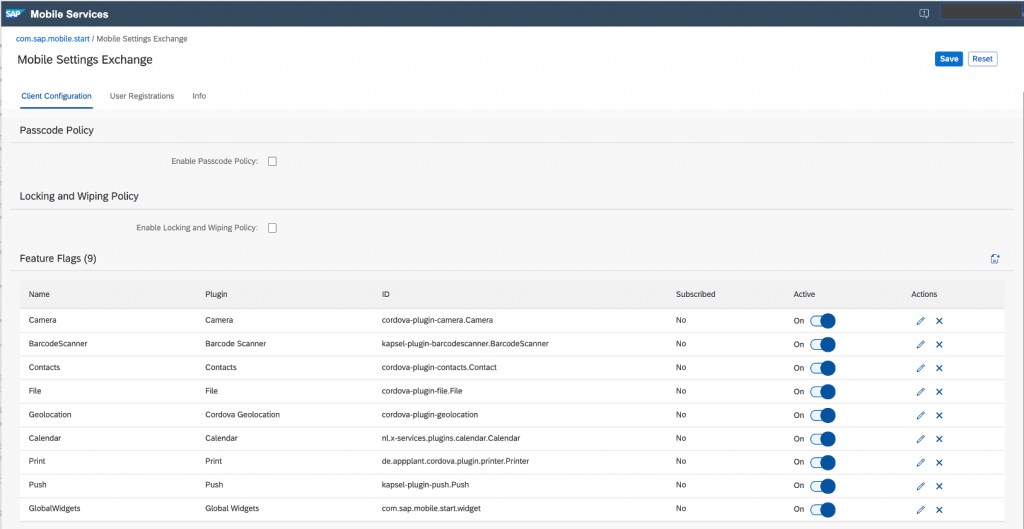Disable the Push active switch
Image resolution: width=1024 pixels, height=529 pixels.
pyautogui.click(x=823, y=486)
